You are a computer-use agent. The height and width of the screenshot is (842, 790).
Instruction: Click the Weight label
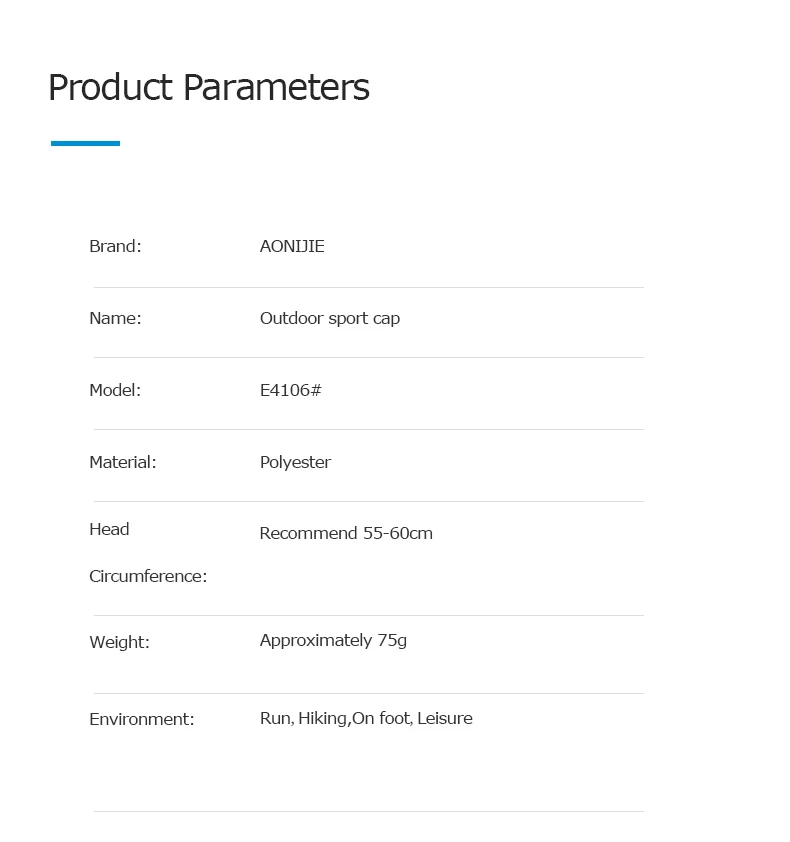pos(119,642)
